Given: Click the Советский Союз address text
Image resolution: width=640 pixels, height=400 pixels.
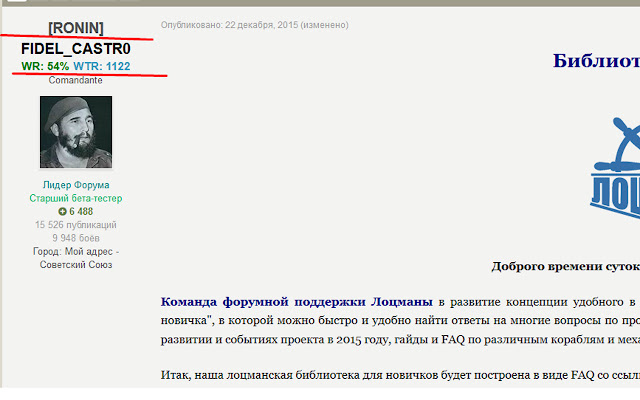Looking at the screenshot, I should pyautogui.click(x=76, y=265).
